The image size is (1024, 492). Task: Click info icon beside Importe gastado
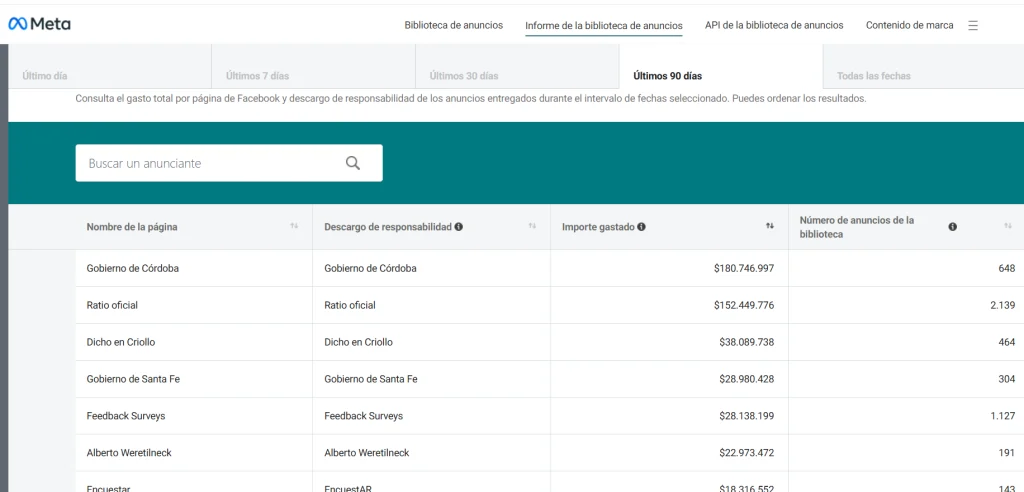pyautogui.click(x=641, y=227)
